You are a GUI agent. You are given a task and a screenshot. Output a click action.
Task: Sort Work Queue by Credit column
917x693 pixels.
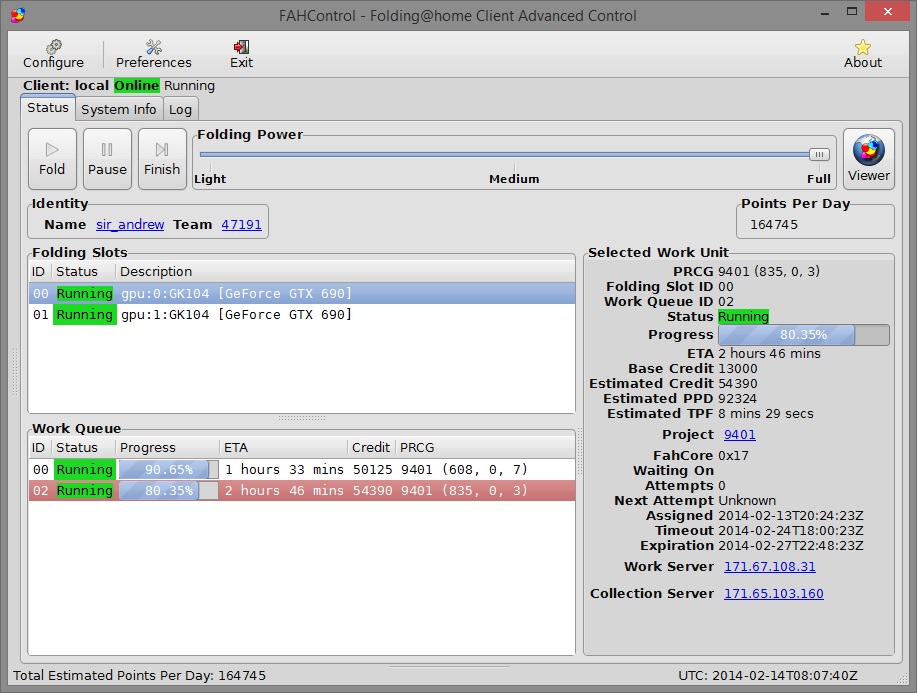tap(371, 447)
